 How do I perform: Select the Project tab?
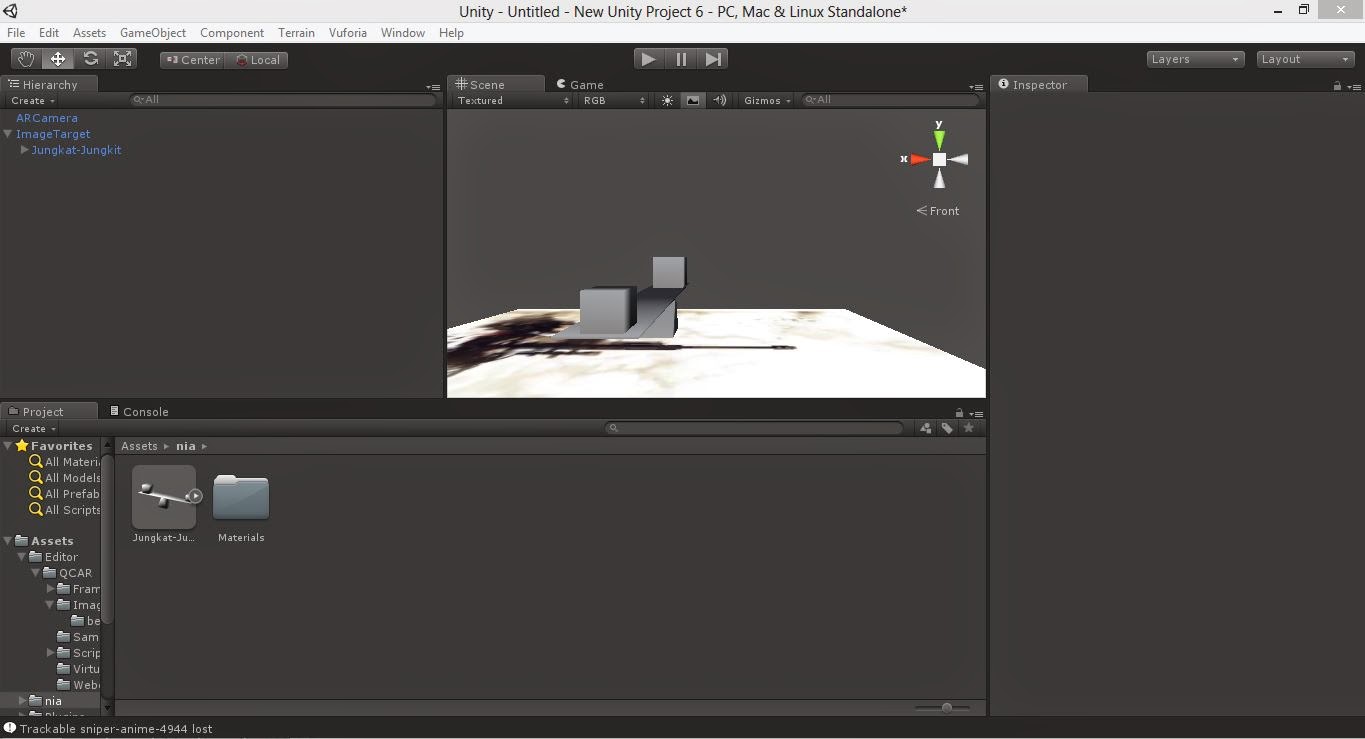tap(49, 411)
